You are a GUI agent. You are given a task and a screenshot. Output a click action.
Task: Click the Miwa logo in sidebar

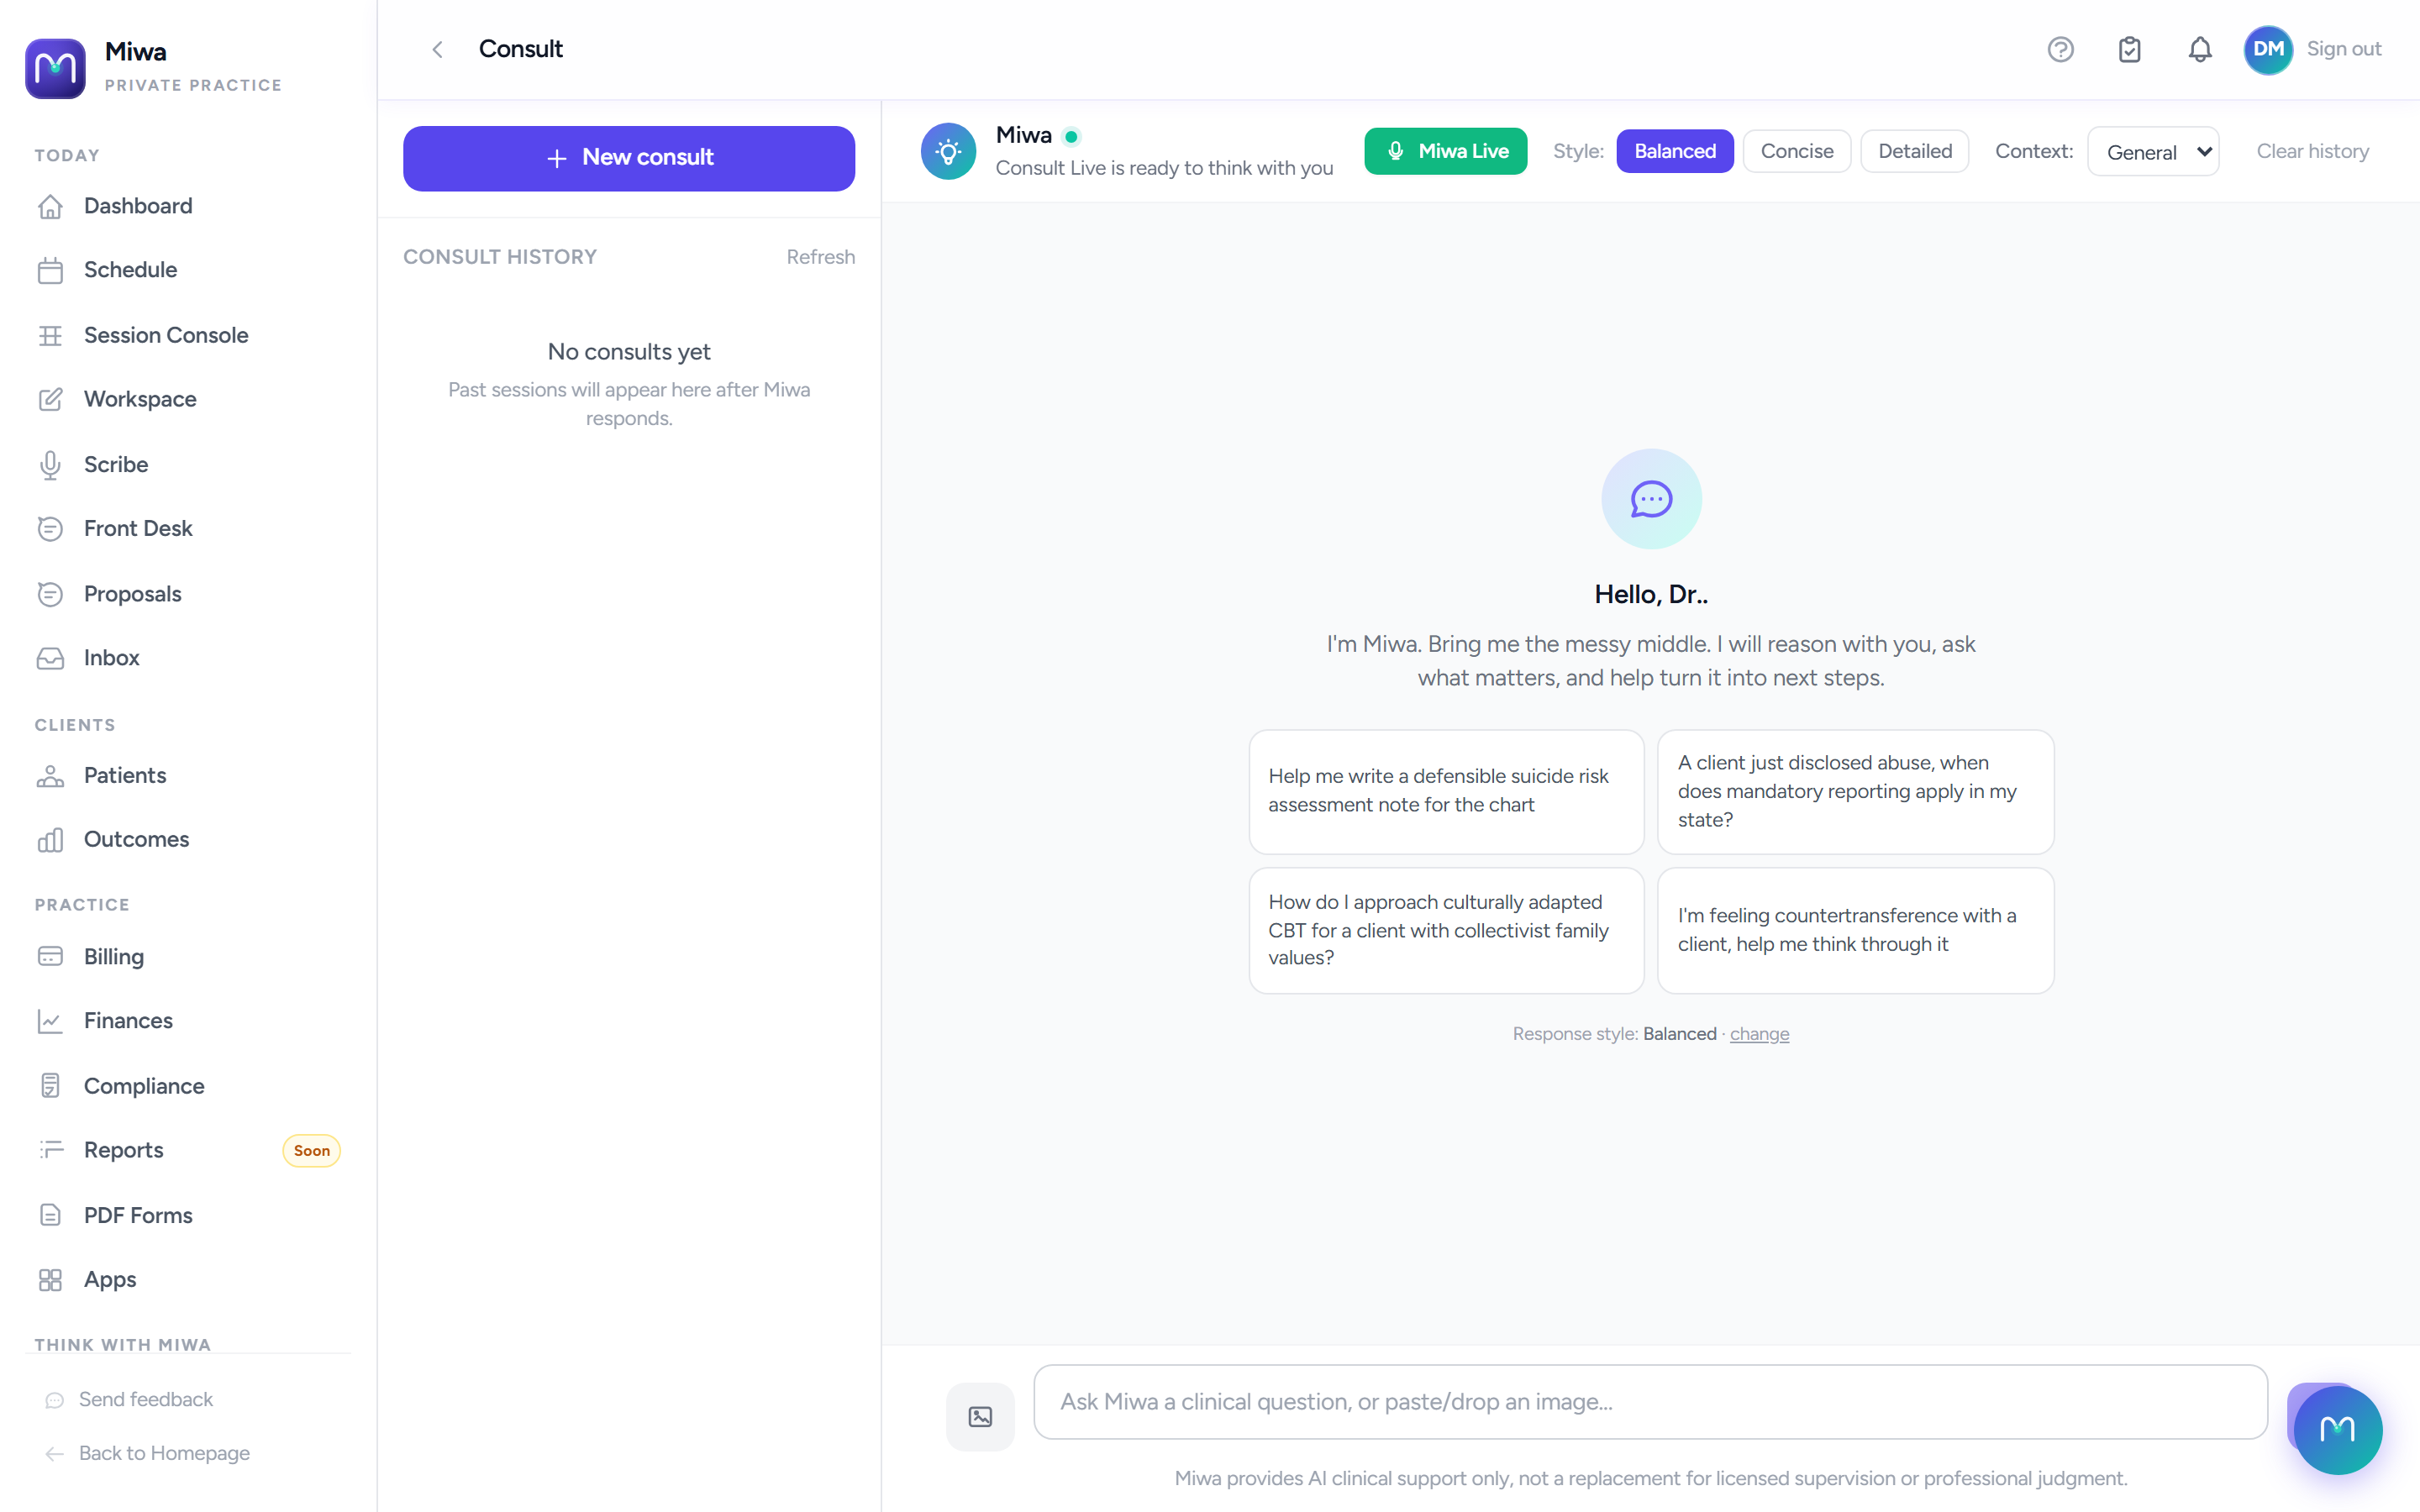(x=55, y=68)
